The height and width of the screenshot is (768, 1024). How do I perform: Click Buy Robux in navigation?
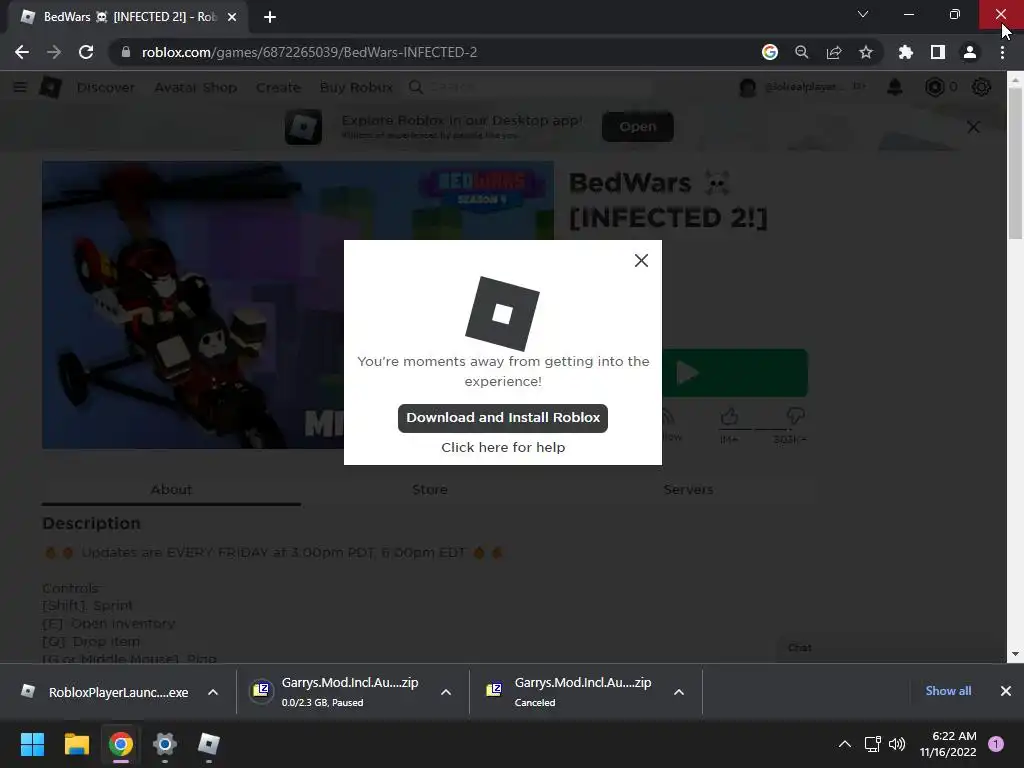tap(356, 87)
